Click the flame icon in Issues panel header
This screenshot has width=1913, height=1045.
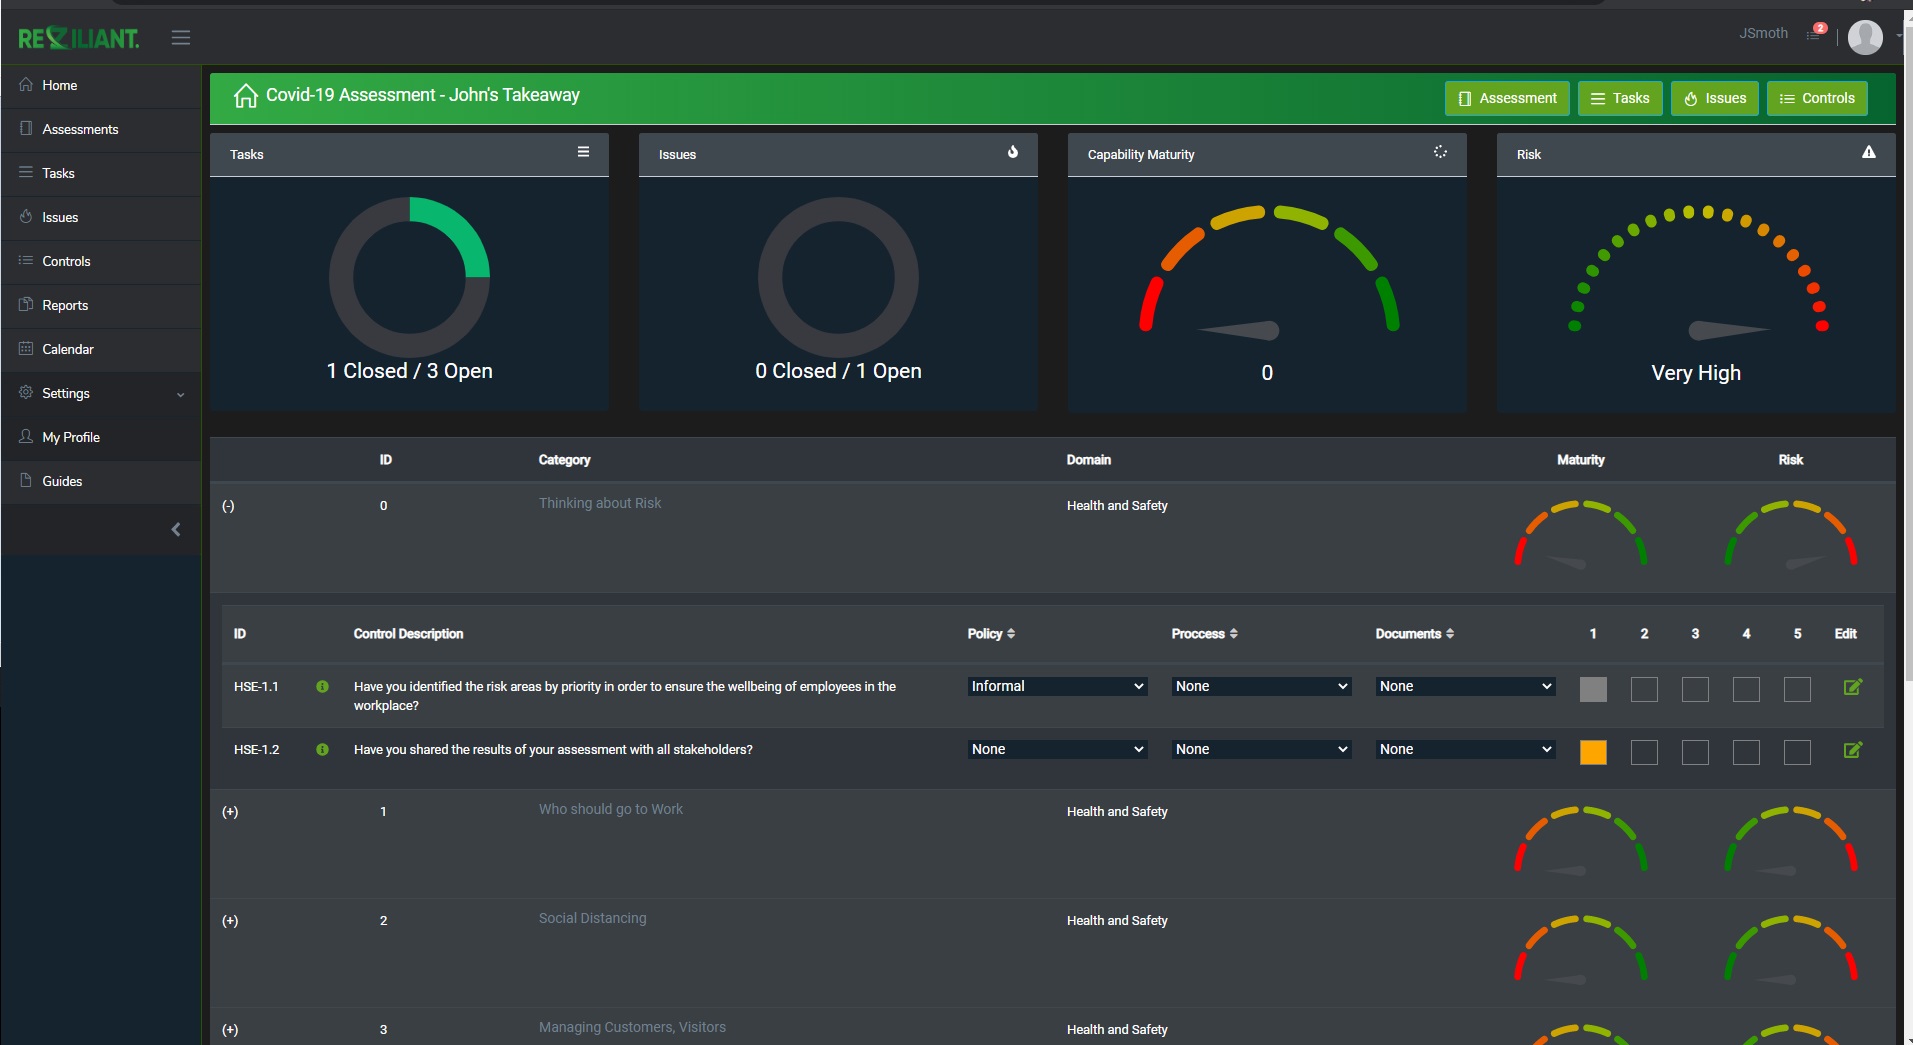pyautogui.click(x=1012, y=152)
